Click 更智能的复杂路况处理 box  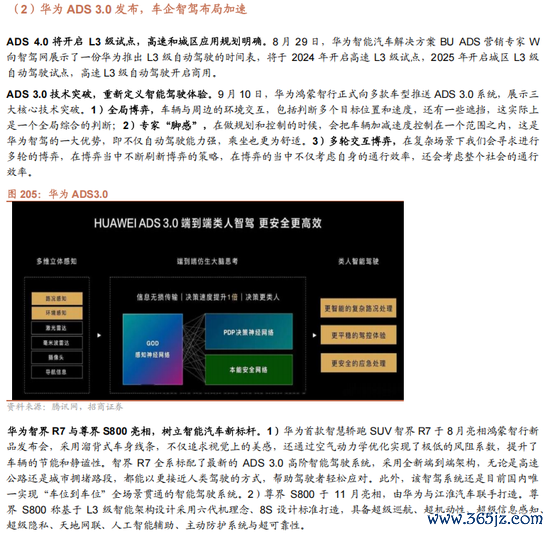coord(358,308)
